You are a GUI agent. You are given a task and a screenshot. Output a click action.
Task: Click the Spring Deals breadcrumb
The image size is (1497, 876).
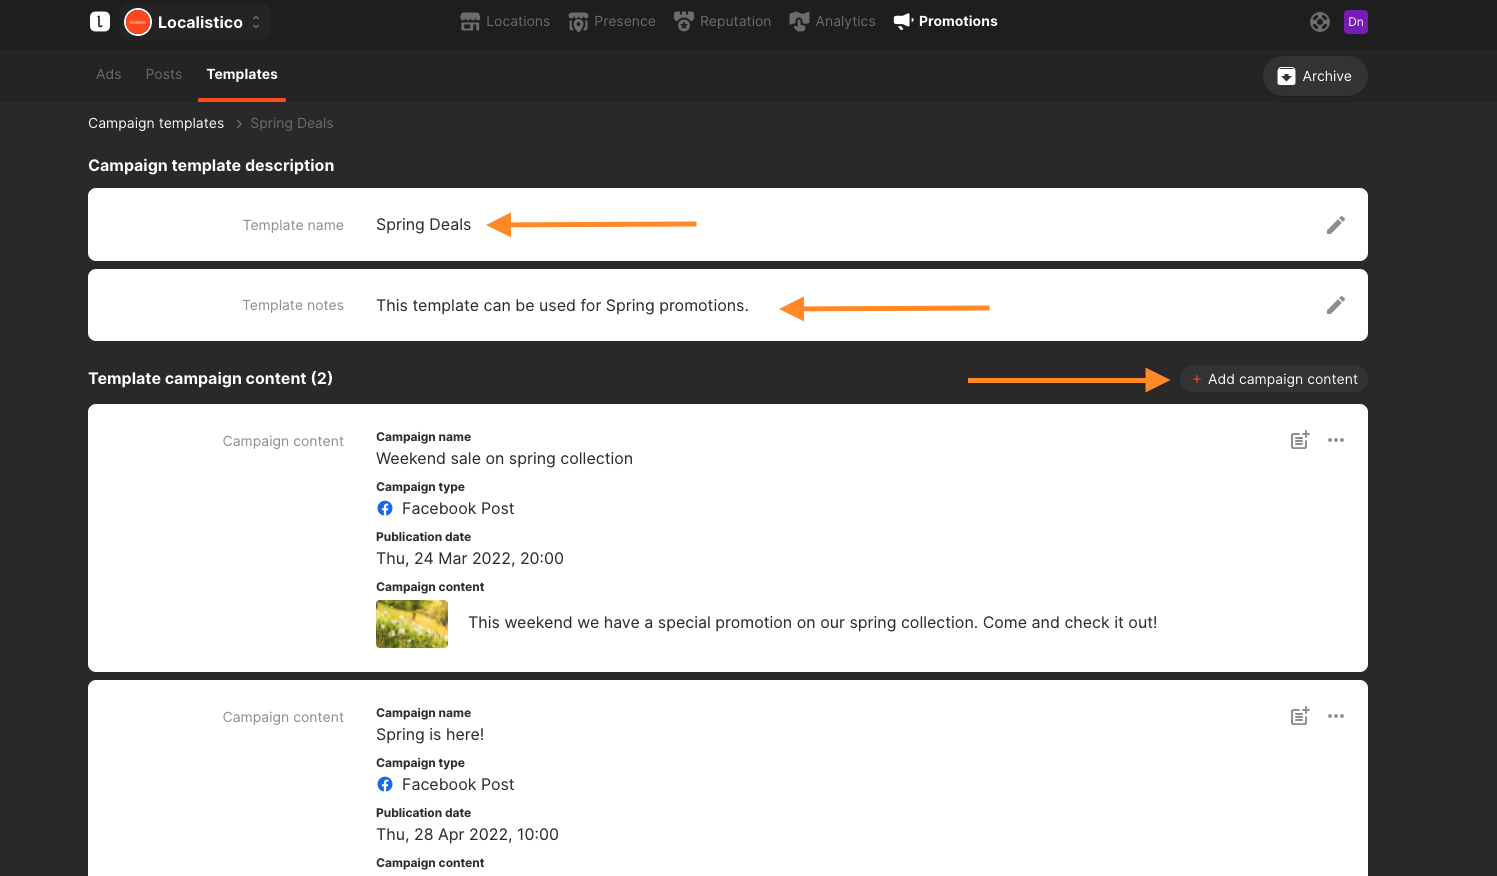pyautogui.click(x=292, y=123)
